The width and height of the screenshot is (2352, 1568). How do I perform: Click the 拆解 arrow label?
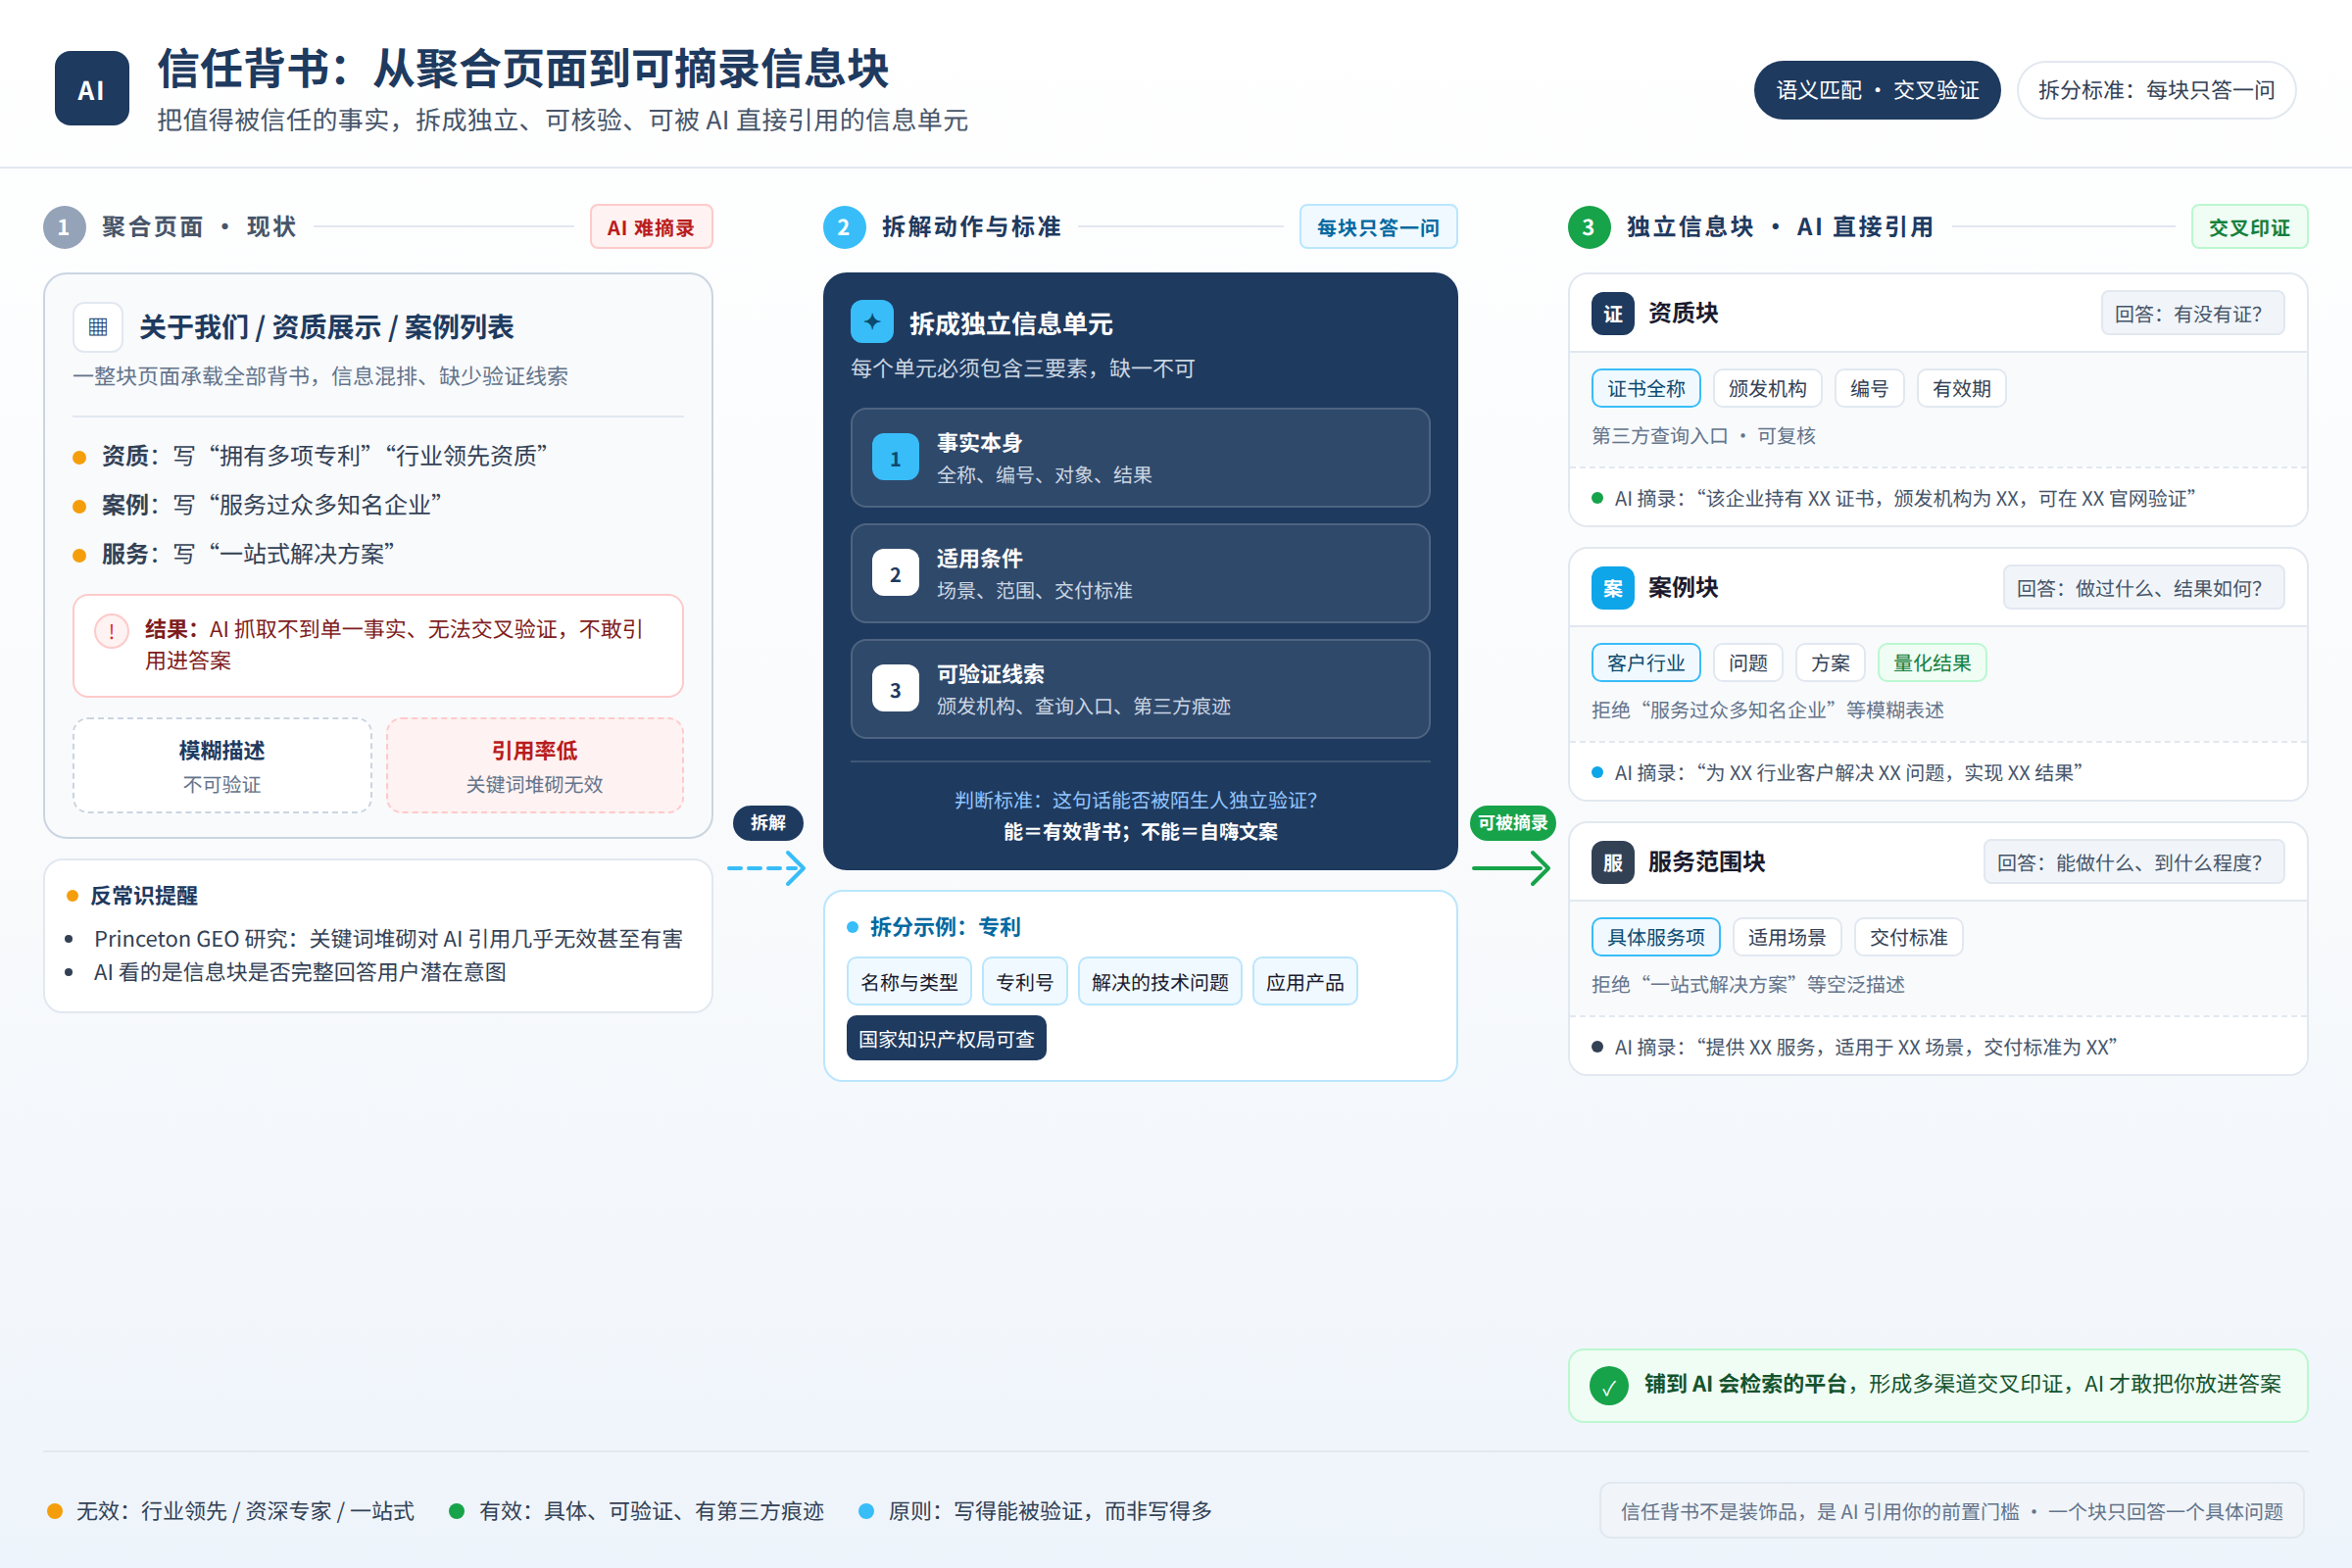[768, 822]
